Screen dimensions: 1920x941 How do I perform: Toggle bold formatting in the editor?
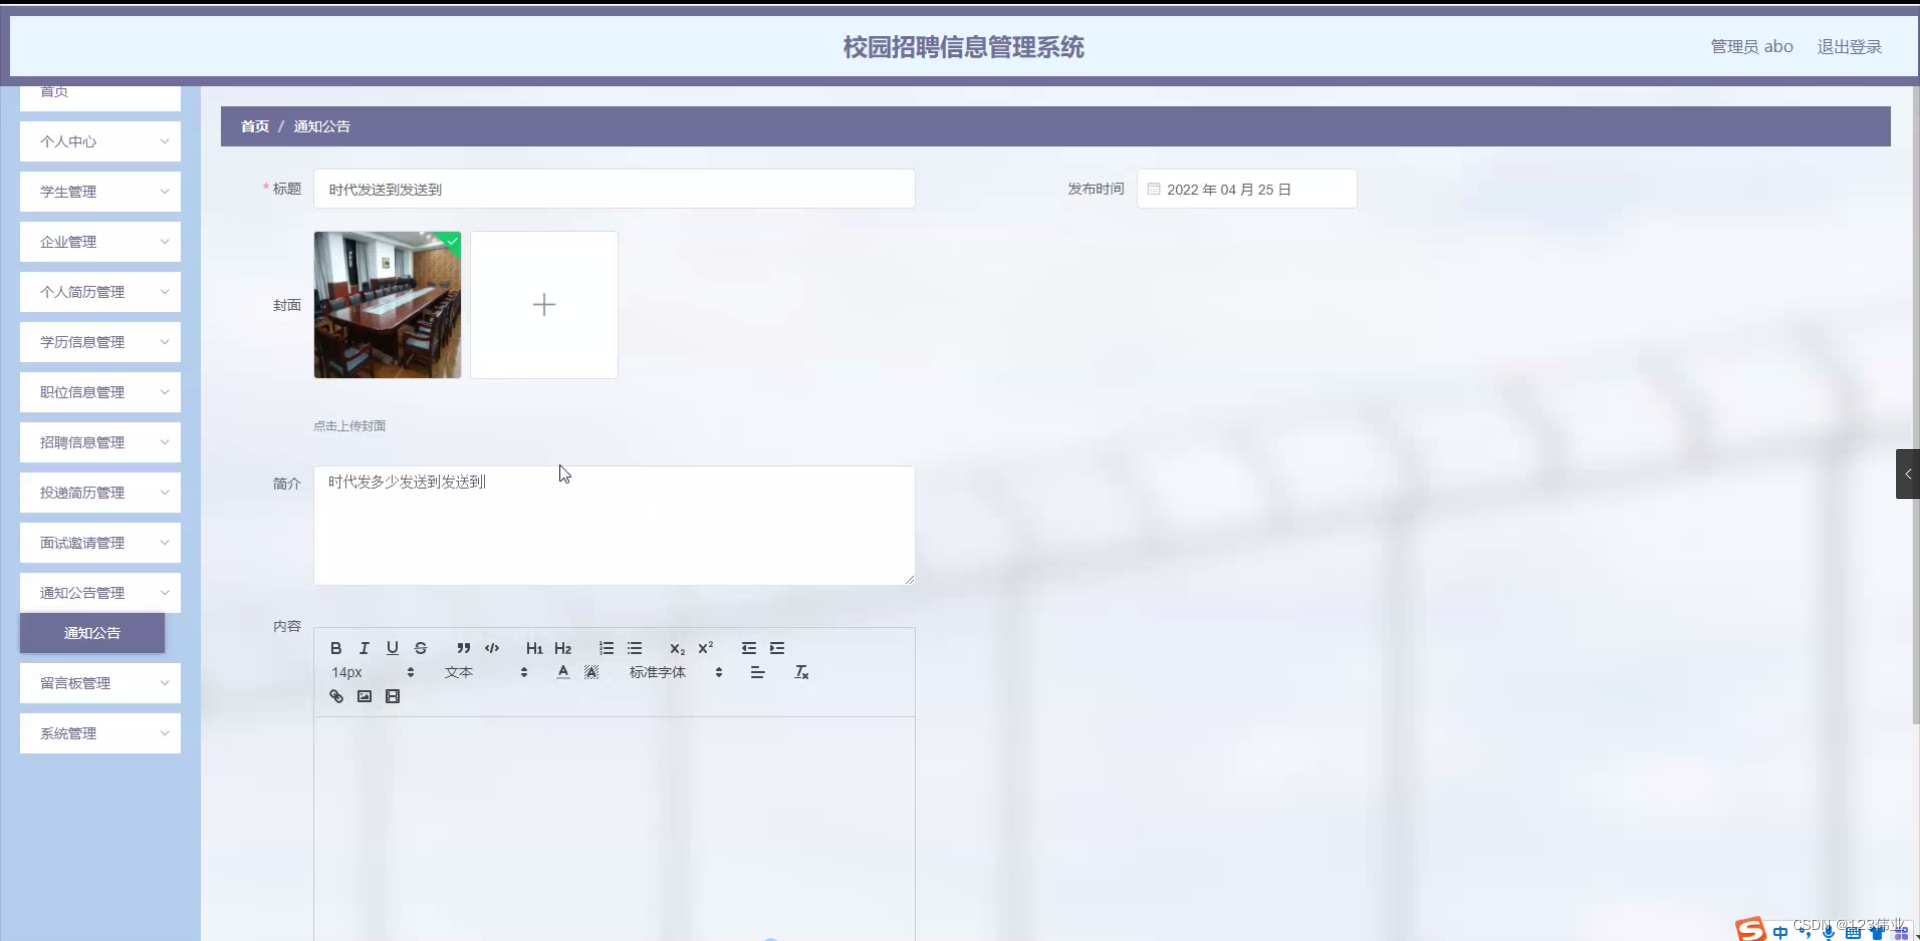coord(336,648)
